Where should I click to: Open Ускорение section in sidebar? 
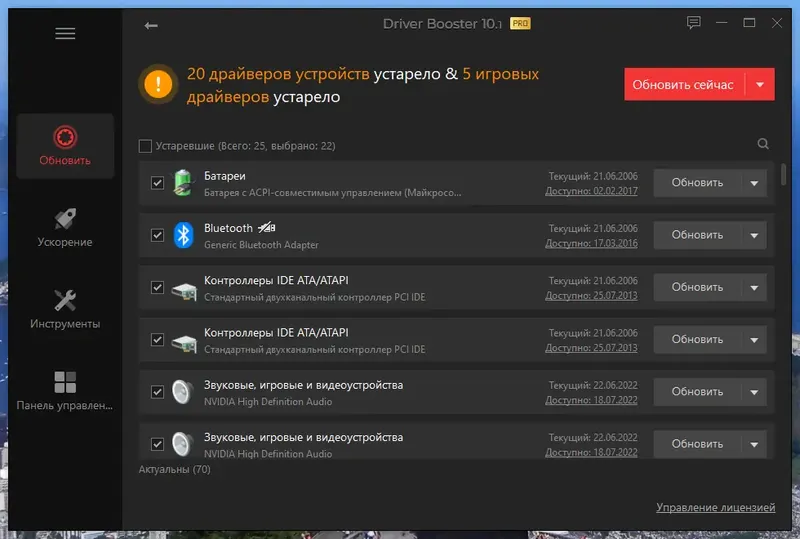point(65,228)
